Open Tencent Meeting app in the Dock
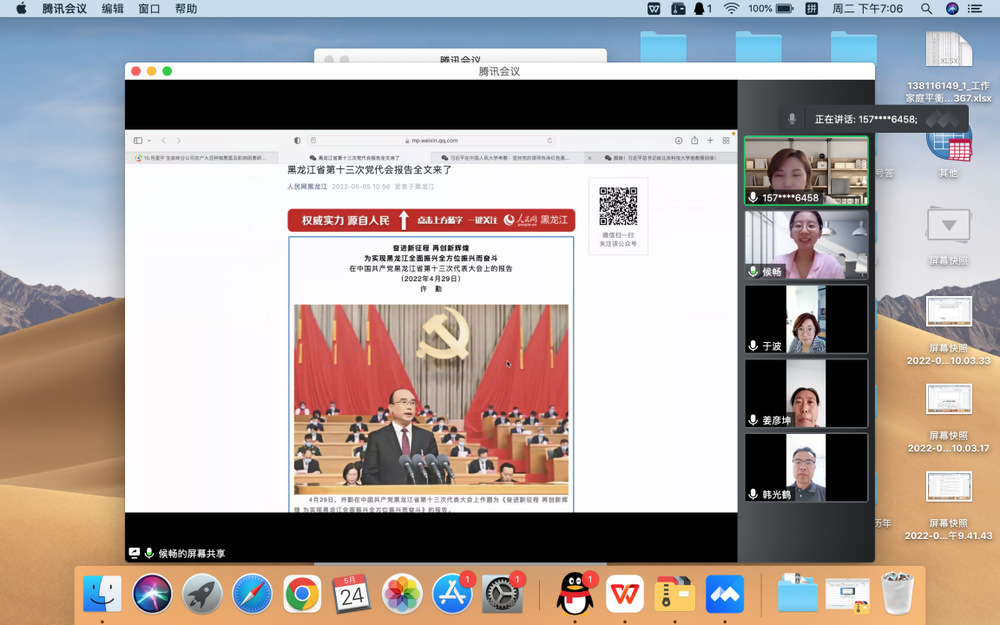 pyautogui.click(x=724, y=593)
